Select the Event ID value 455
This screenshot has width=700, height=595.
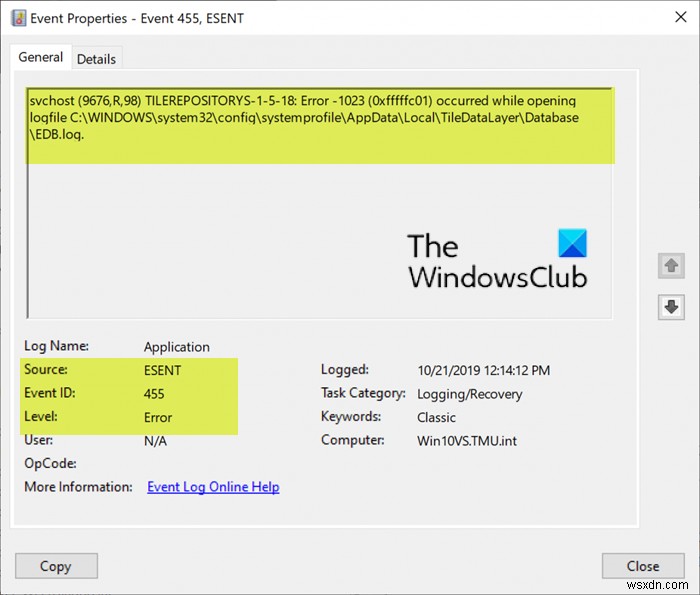154,394
